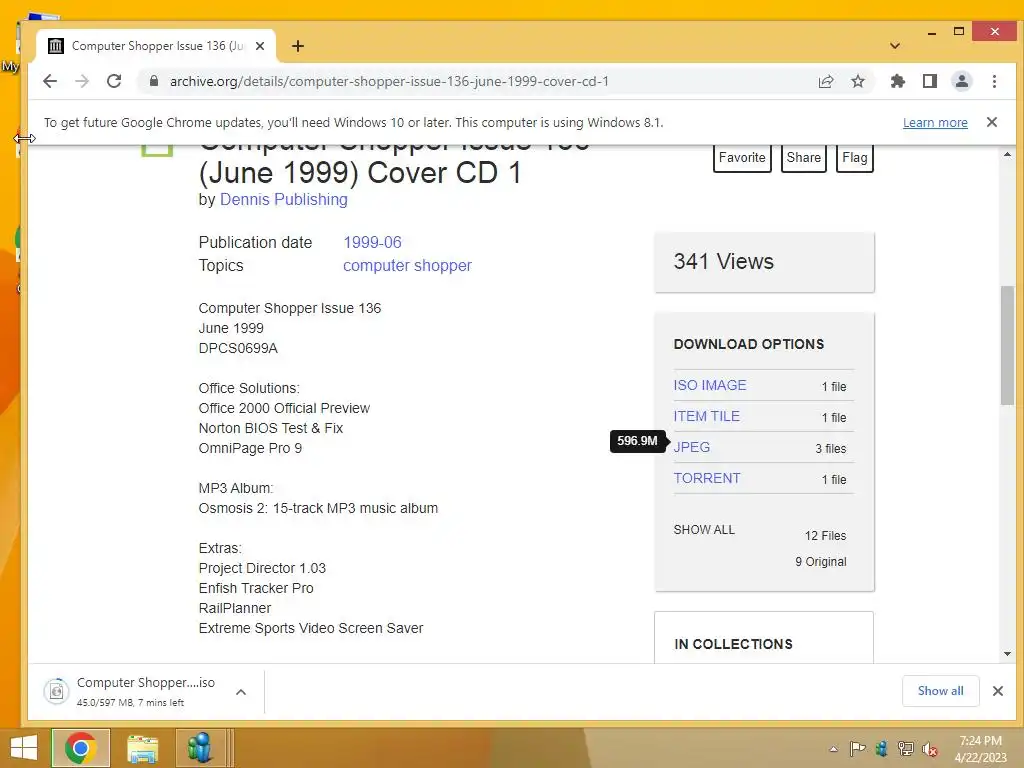Click the padlock site info icon
This screenshot has height=768, width=1024.
[154, 81]
